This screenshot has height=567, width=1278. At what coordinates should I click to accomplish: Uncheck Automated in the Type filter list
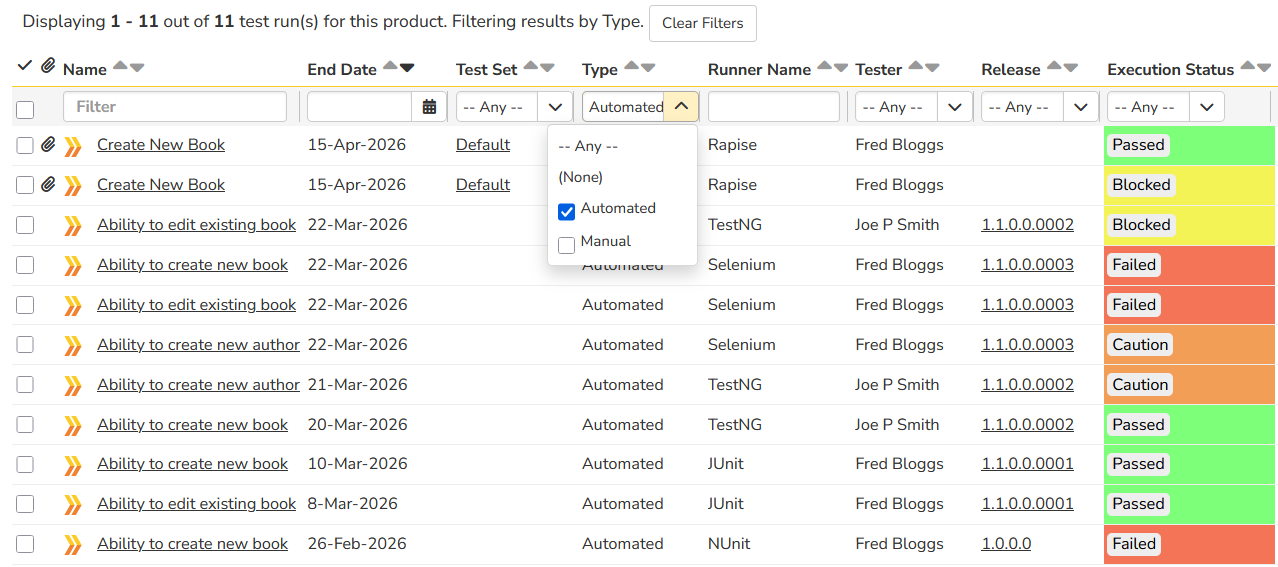click(566, 211)
